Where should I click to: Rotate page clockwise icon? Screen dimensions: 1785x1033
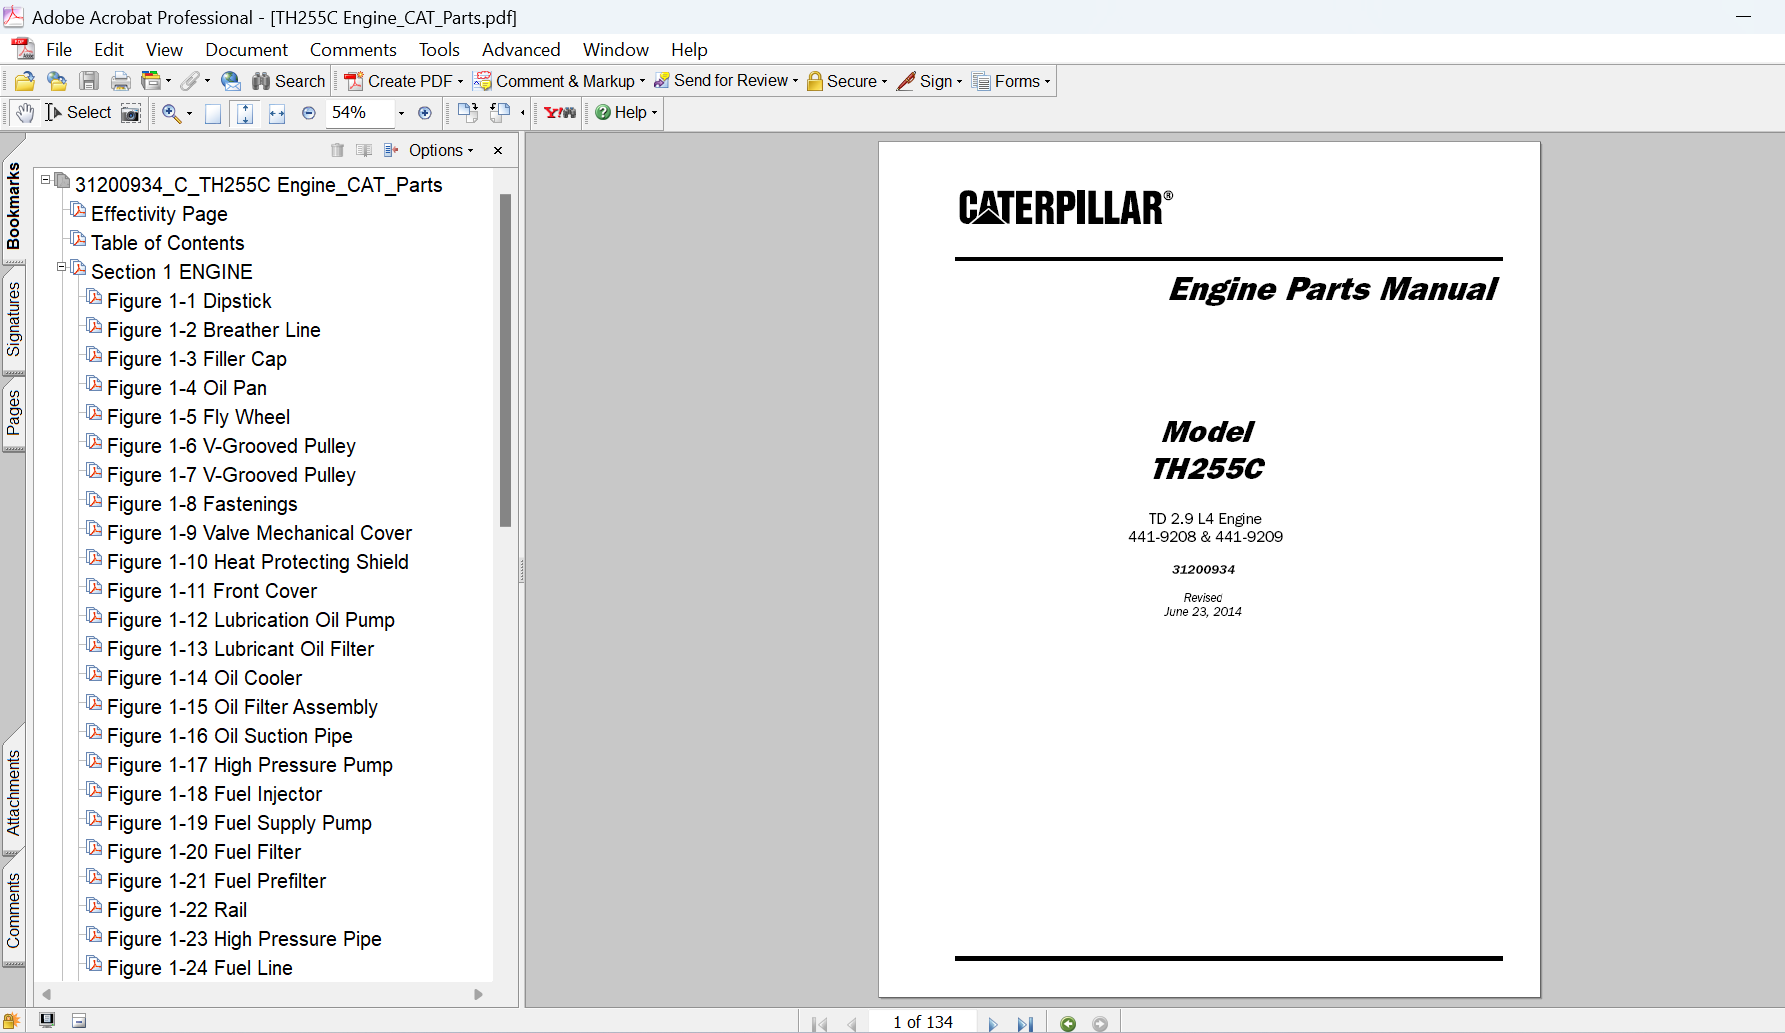(467, 113)
